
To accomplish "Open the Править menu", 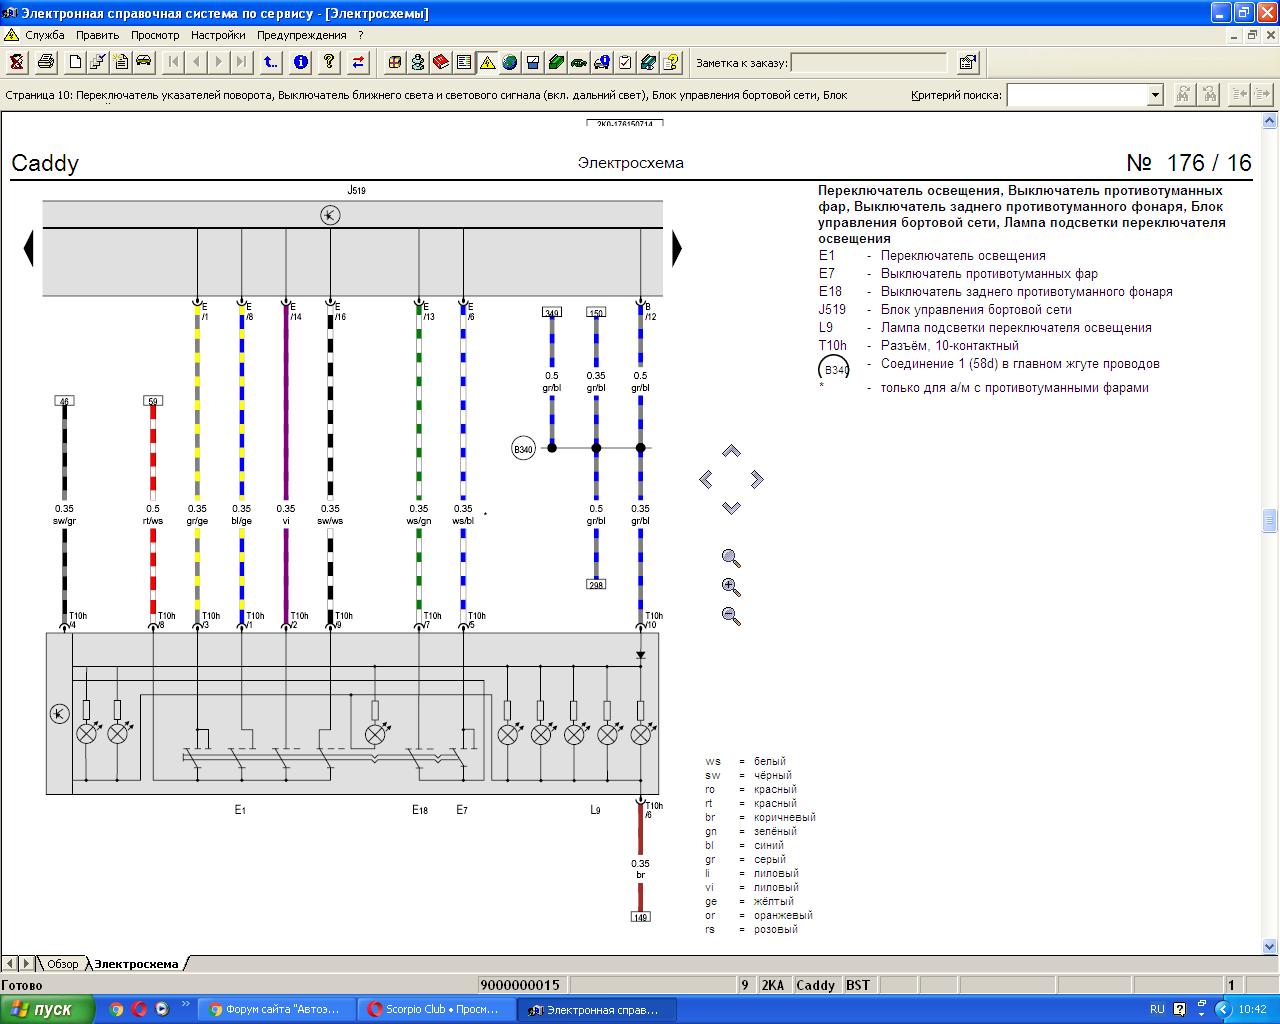I will [x=98, y=35].
